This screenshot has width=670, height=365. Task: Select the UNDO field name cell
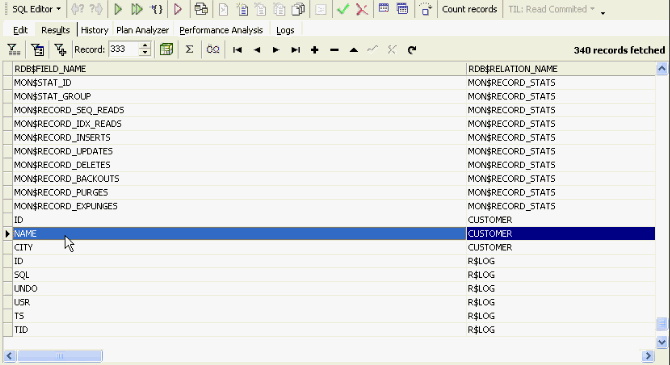click(239, 288)
